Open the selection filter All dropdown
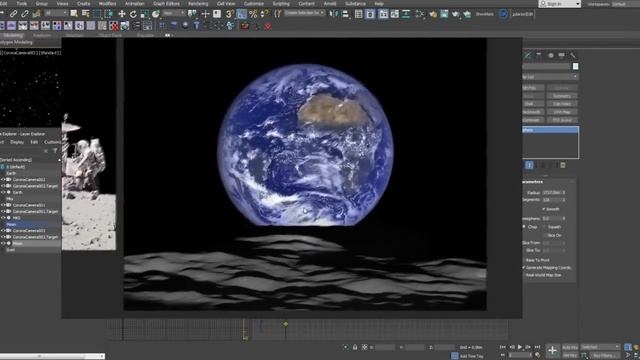 (x=56, y=13)
